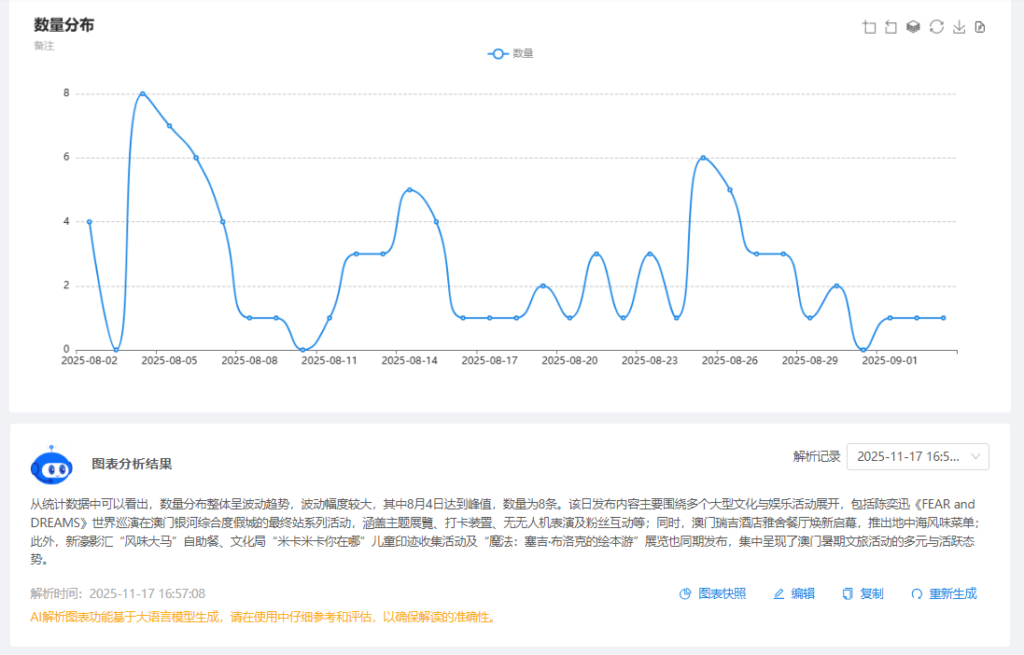Click the last data point on the line
Viewport: 1024px width, 655px height.
943,318
